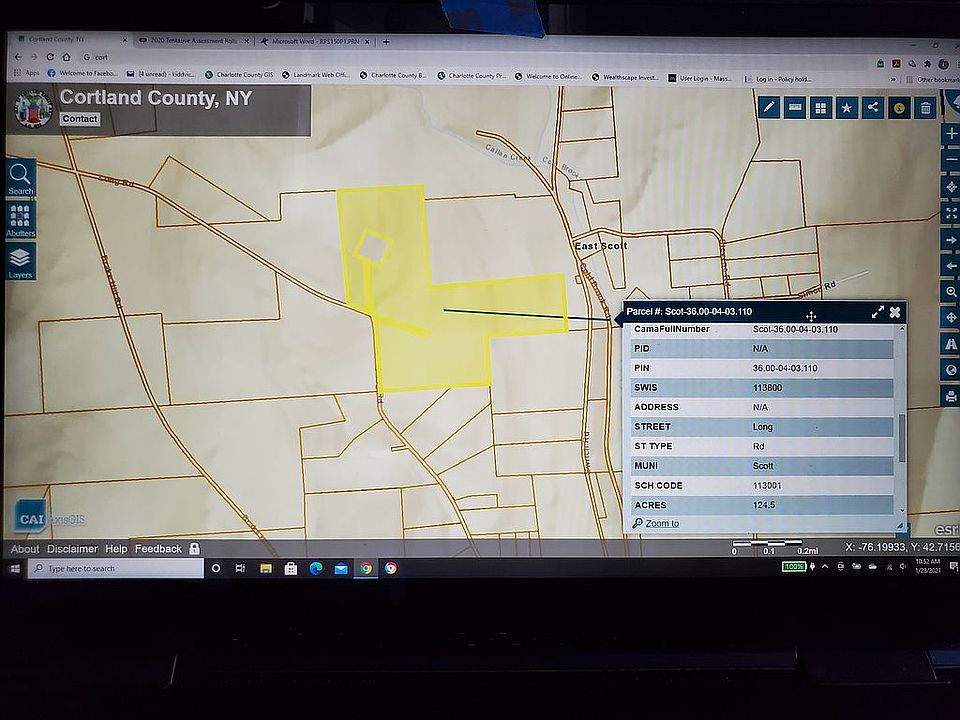
Task: Open the About link
Action: 24,549
